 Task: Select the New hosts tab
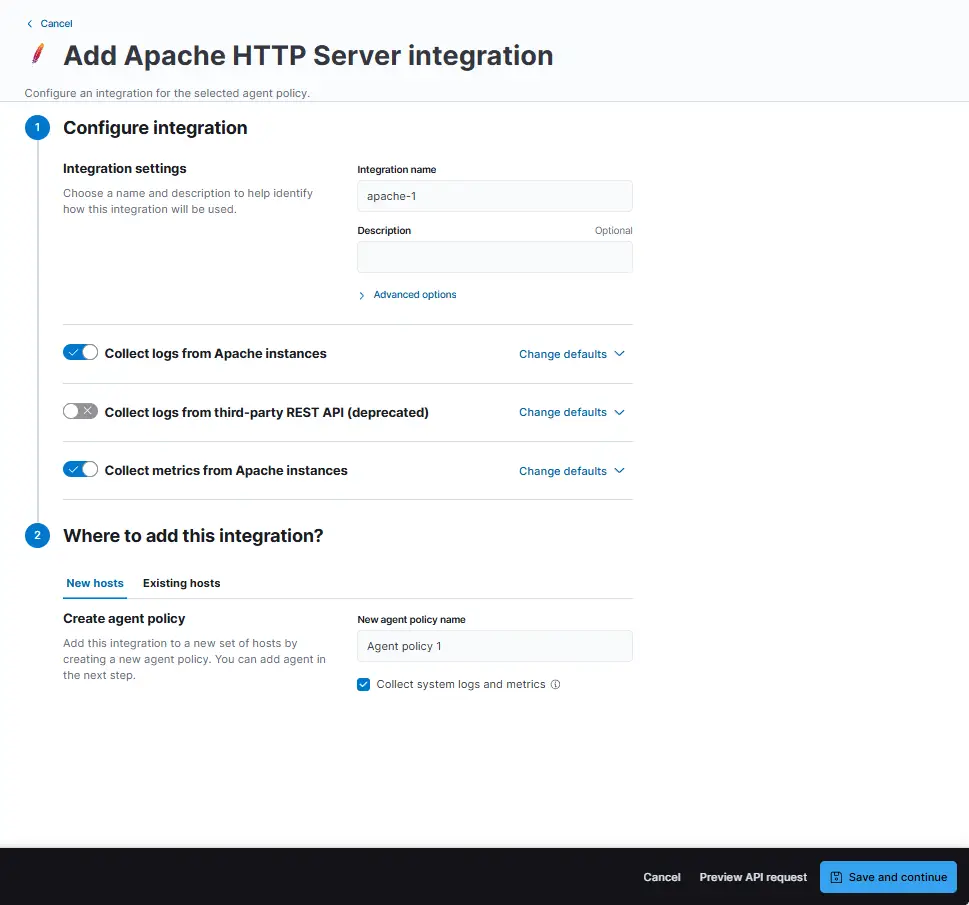[95, 584]
